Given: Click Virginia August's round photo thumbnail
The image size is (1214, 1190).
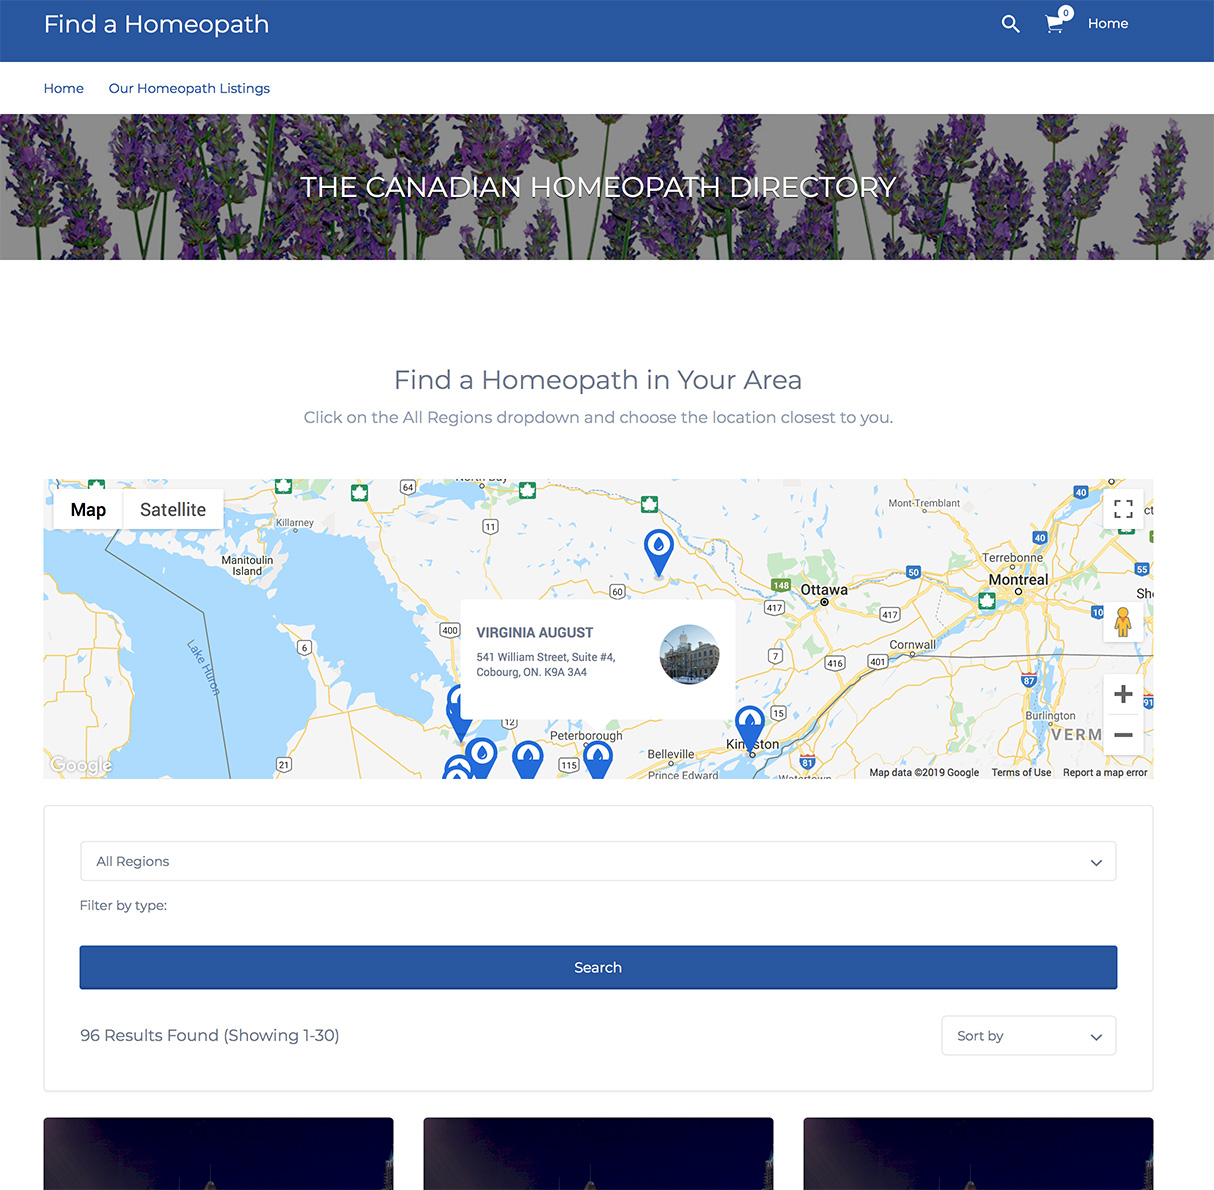Looking at the screenshot, I should [690, 655].
